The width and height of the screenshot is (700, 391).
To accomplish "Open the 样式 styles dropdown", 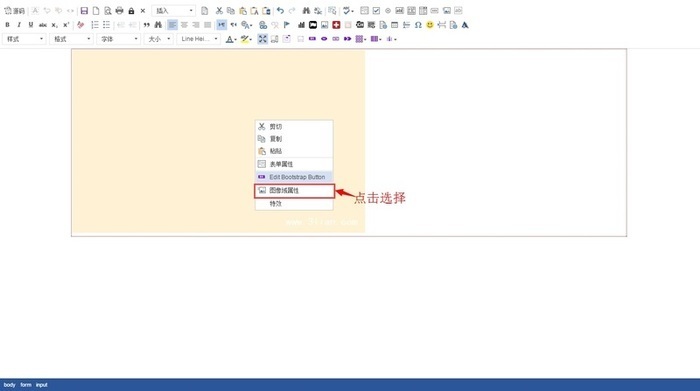I will [x=24, y=39].
